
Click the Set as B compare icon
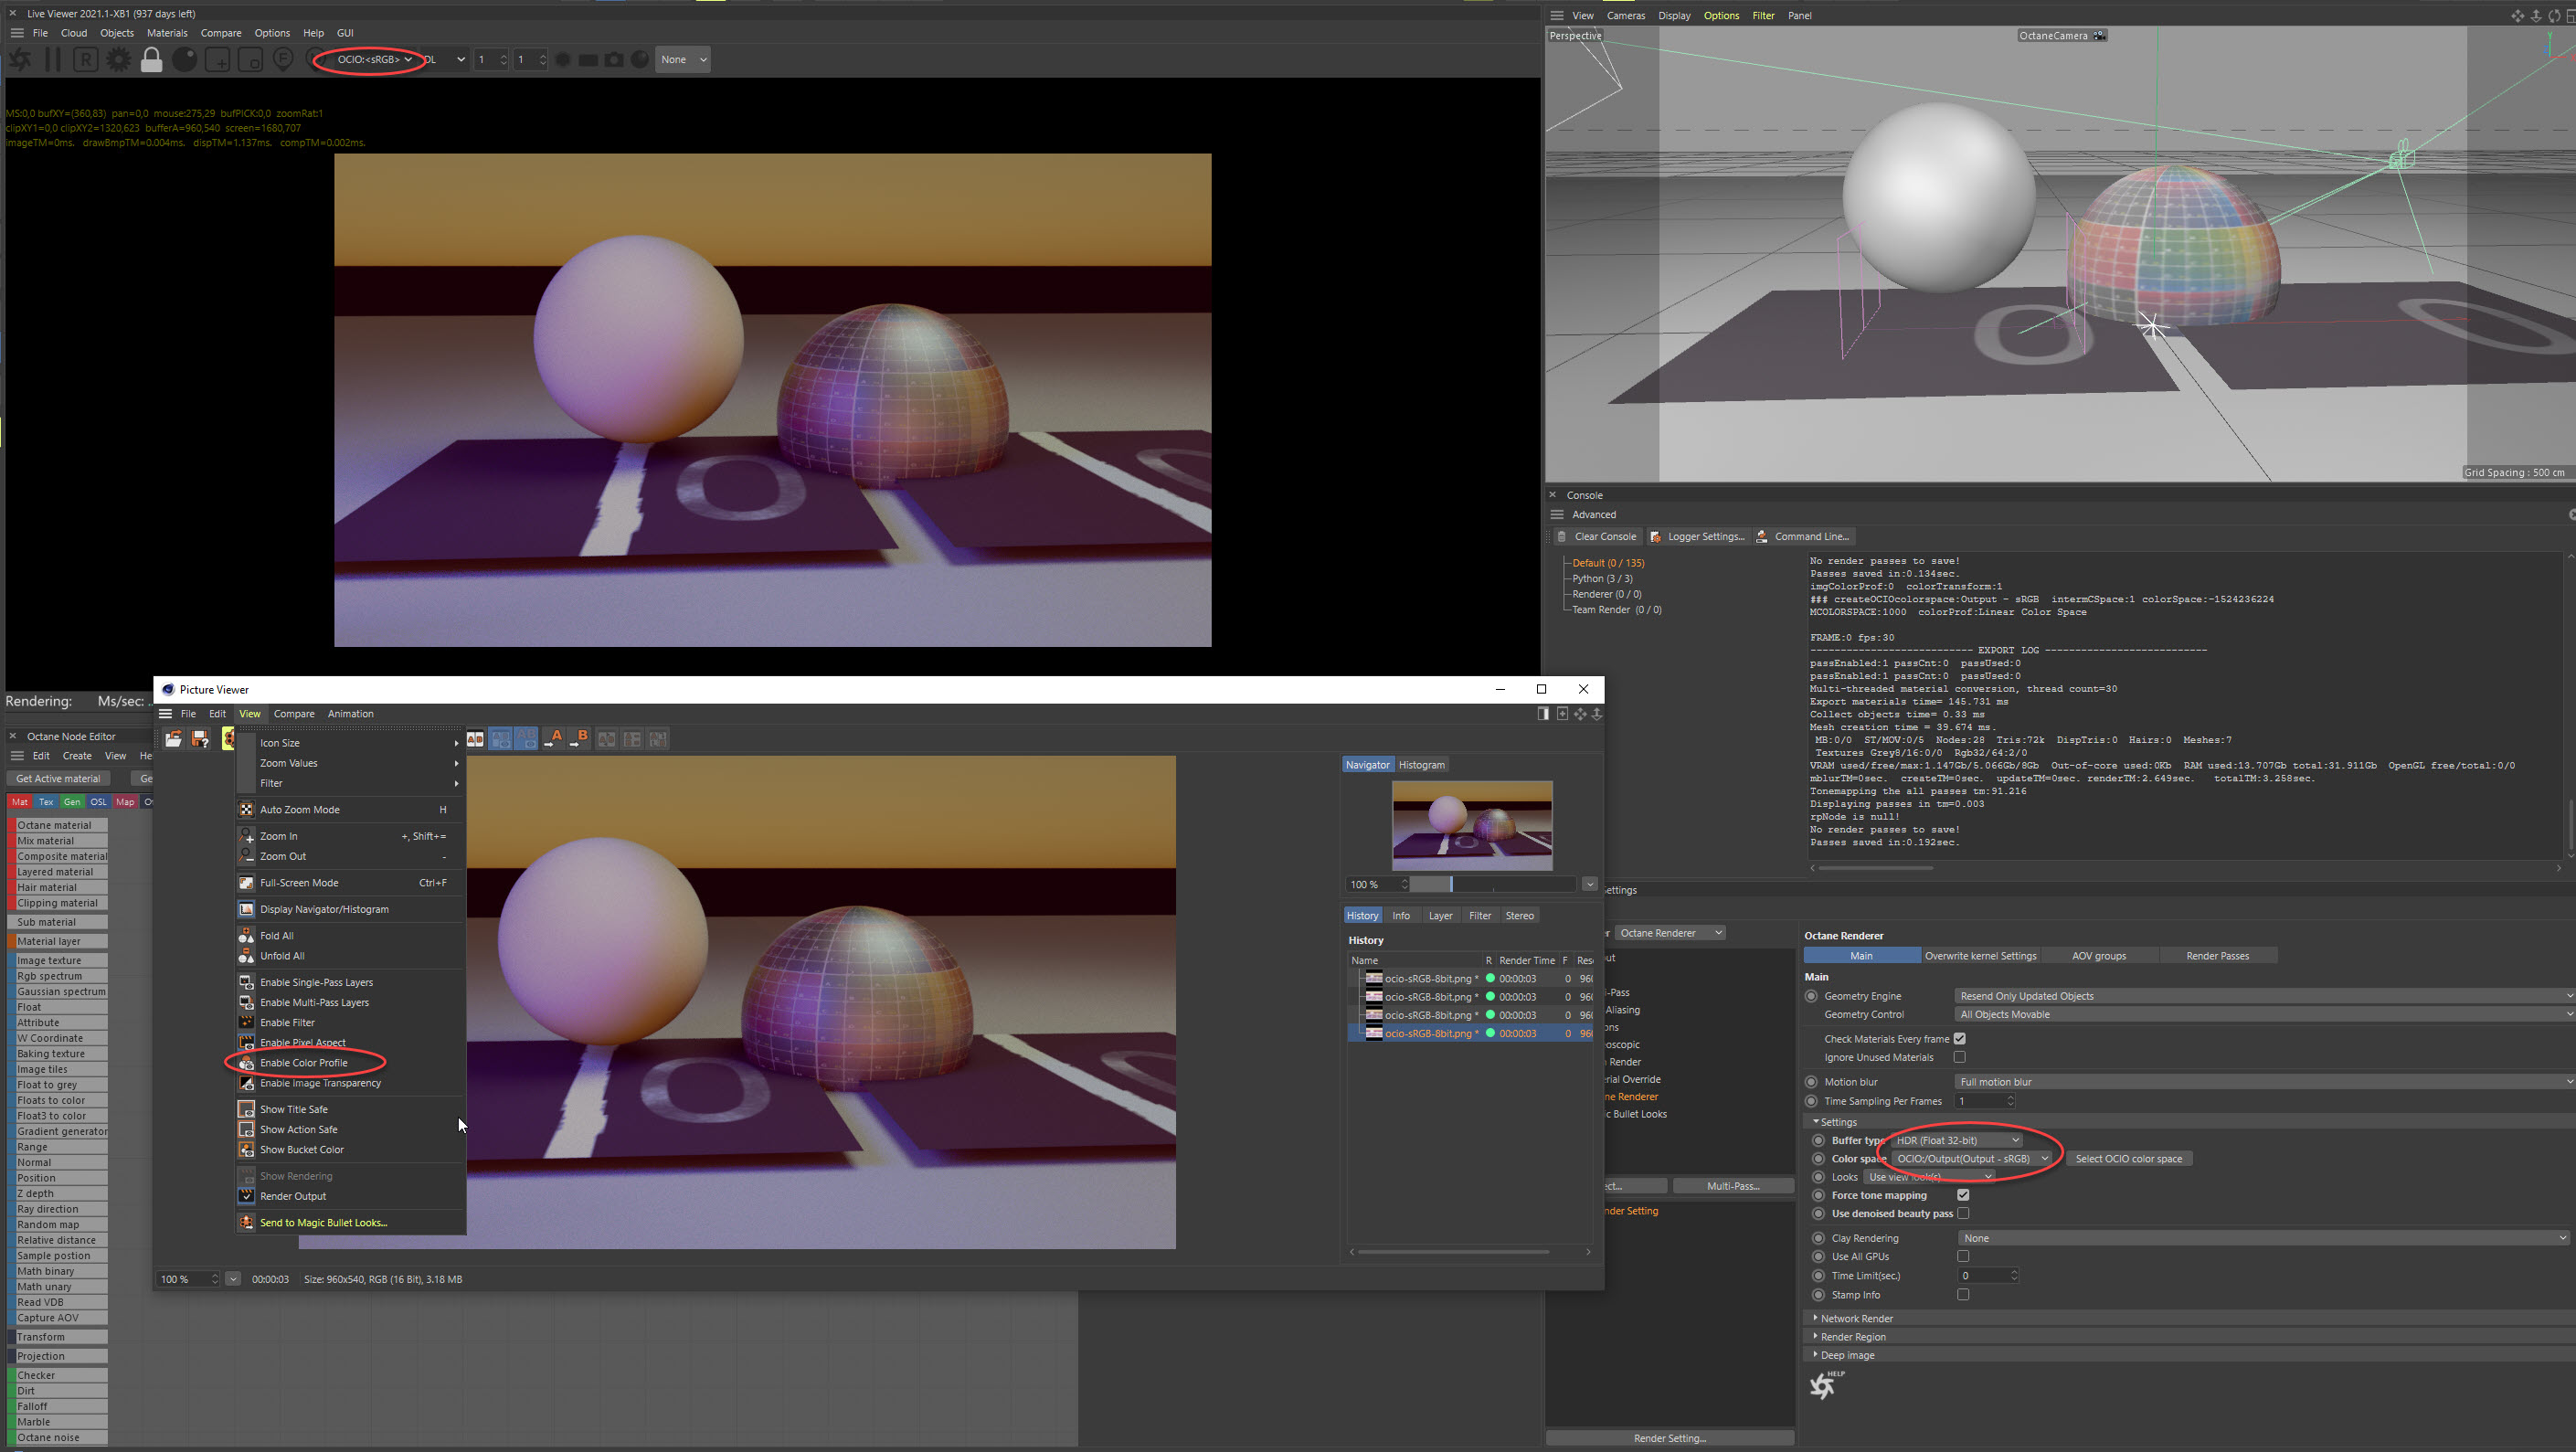579,739
